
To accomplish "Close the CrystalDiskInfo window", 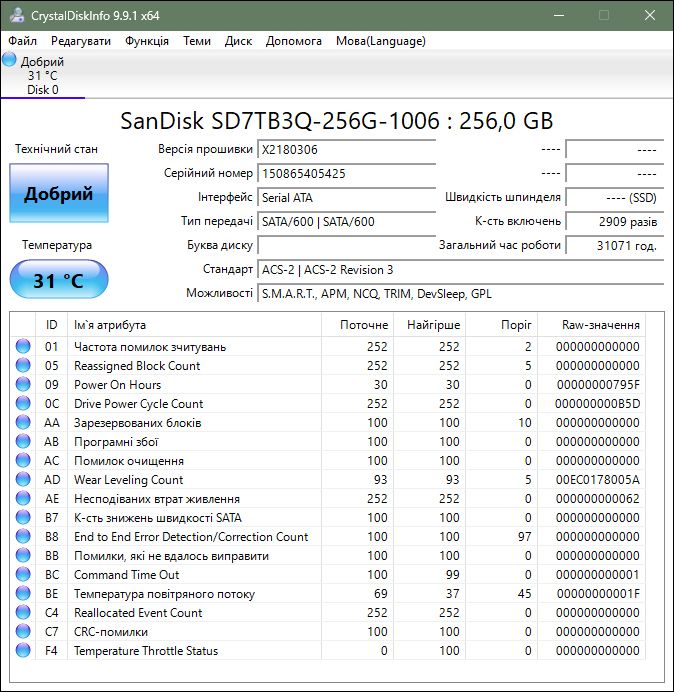I will 650,15.
